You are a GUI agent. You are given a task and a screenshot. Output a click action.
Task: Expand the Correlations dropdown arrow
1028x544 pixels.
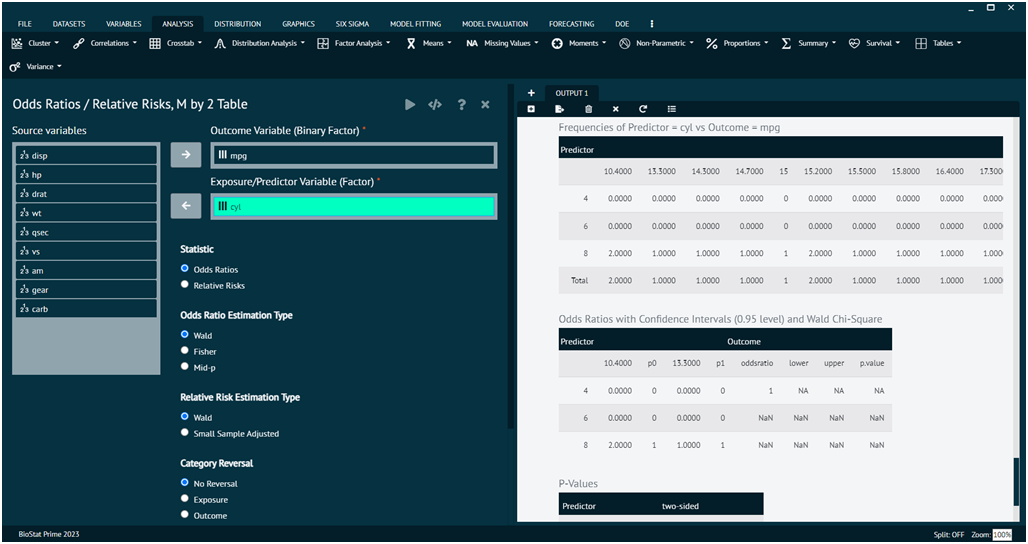click(134, 43)
